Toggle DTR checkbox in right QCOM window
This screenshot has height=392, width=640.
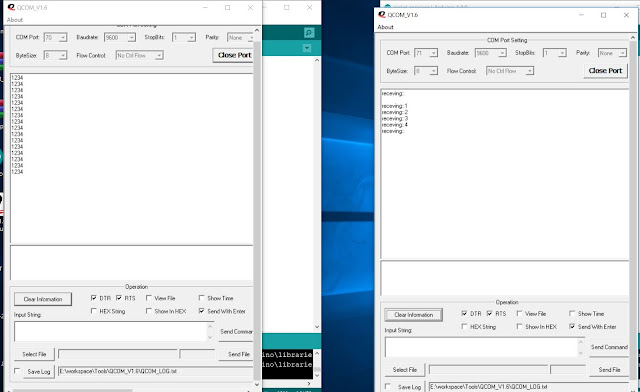pyautogui.click(x=464, y=314)
